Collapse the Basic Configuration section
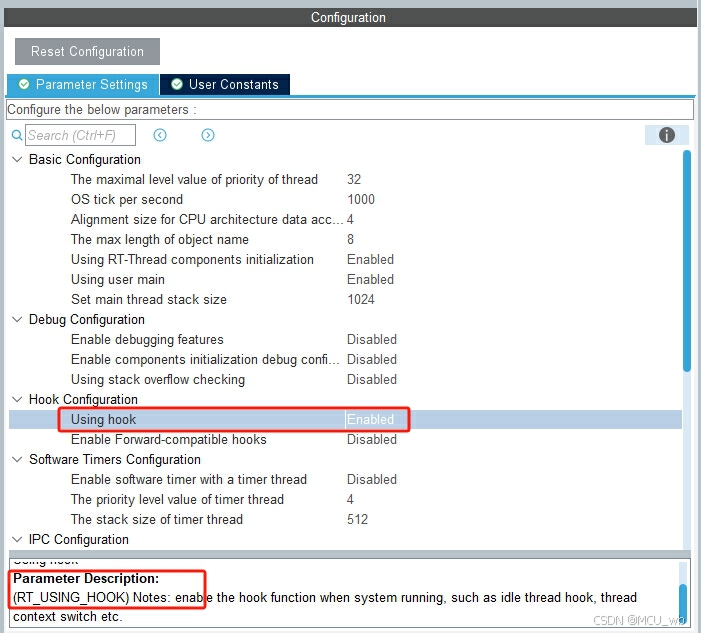The width and height of the screenshot is (701, 633). click(x=17, y=160)
